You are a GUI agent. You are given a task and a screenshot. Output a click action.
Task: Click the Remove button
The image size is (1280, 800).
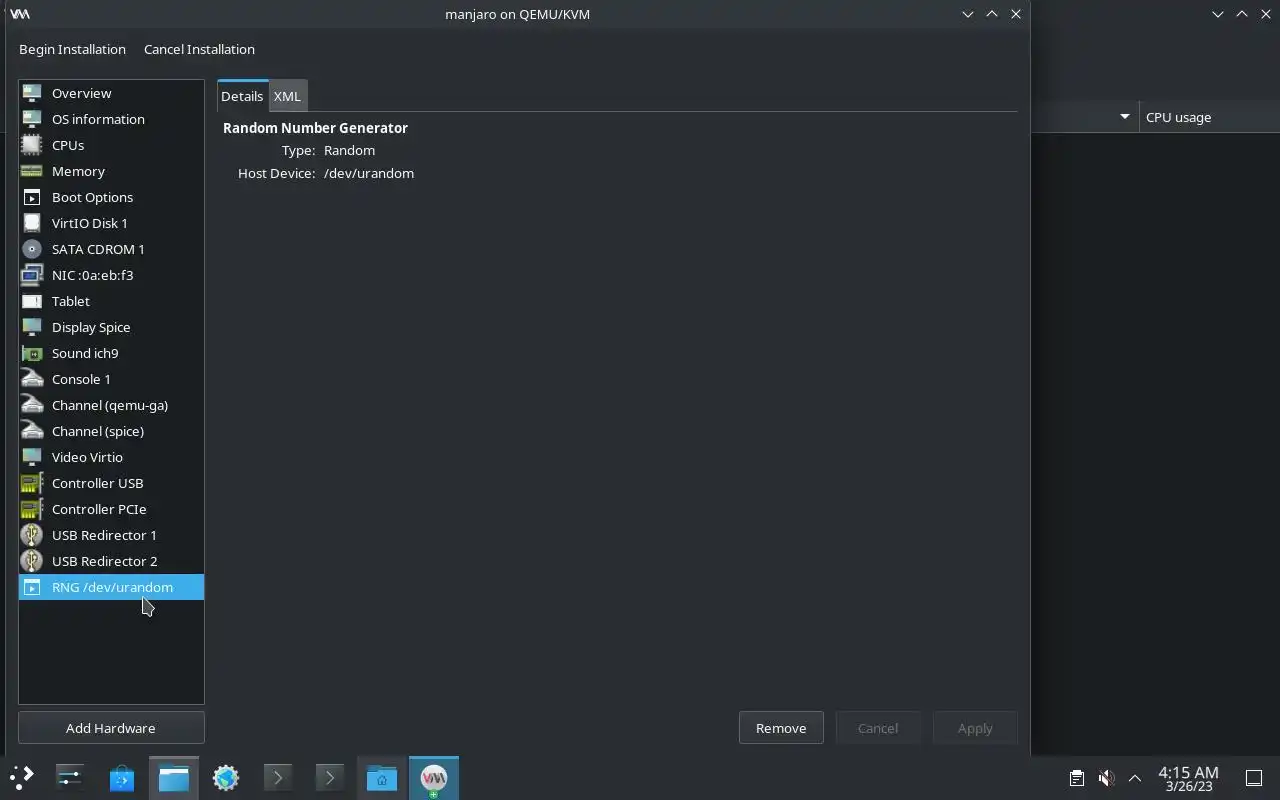[x=781, y=728]
